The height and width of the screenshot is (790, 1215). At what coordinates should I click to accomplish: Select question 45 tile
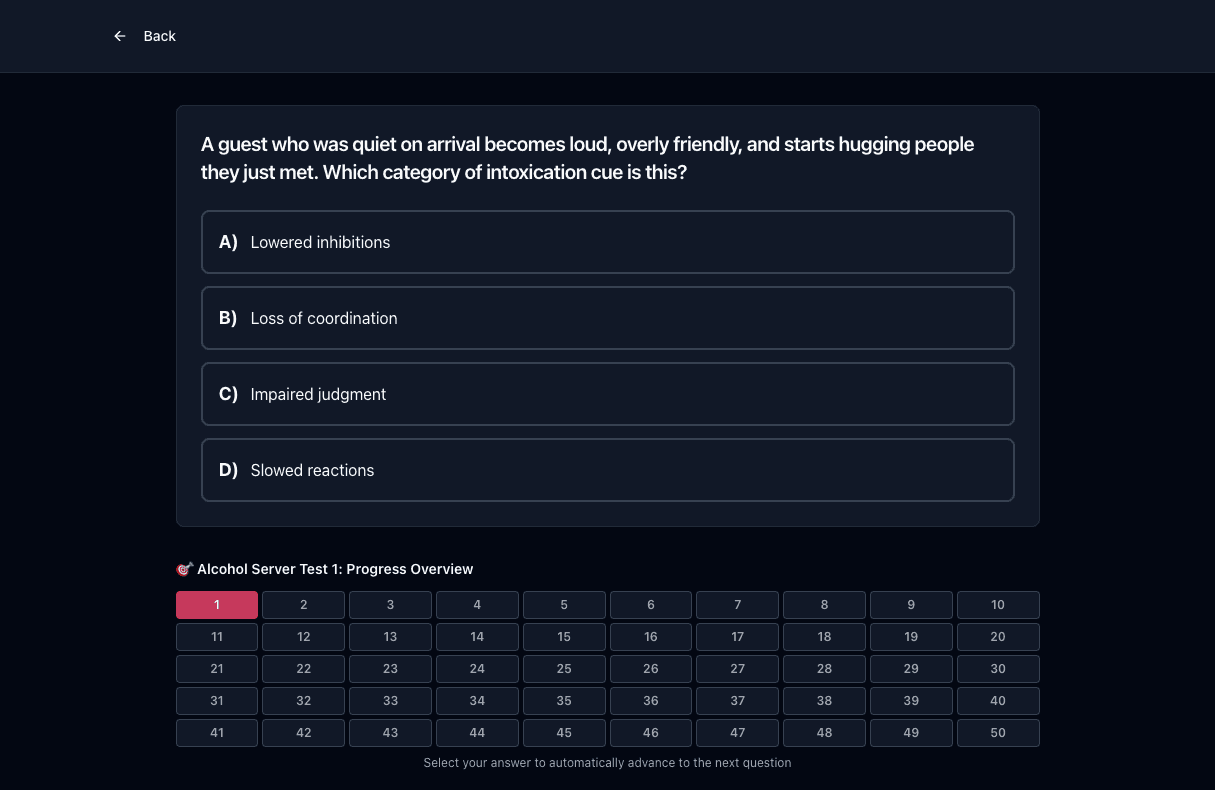(x=564, y=733)
